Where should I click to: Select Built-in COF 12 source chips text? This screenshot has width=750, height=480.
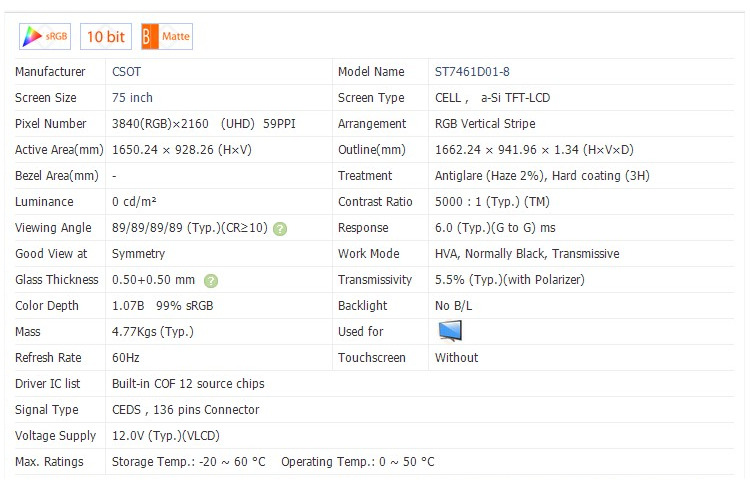(188, 383)
